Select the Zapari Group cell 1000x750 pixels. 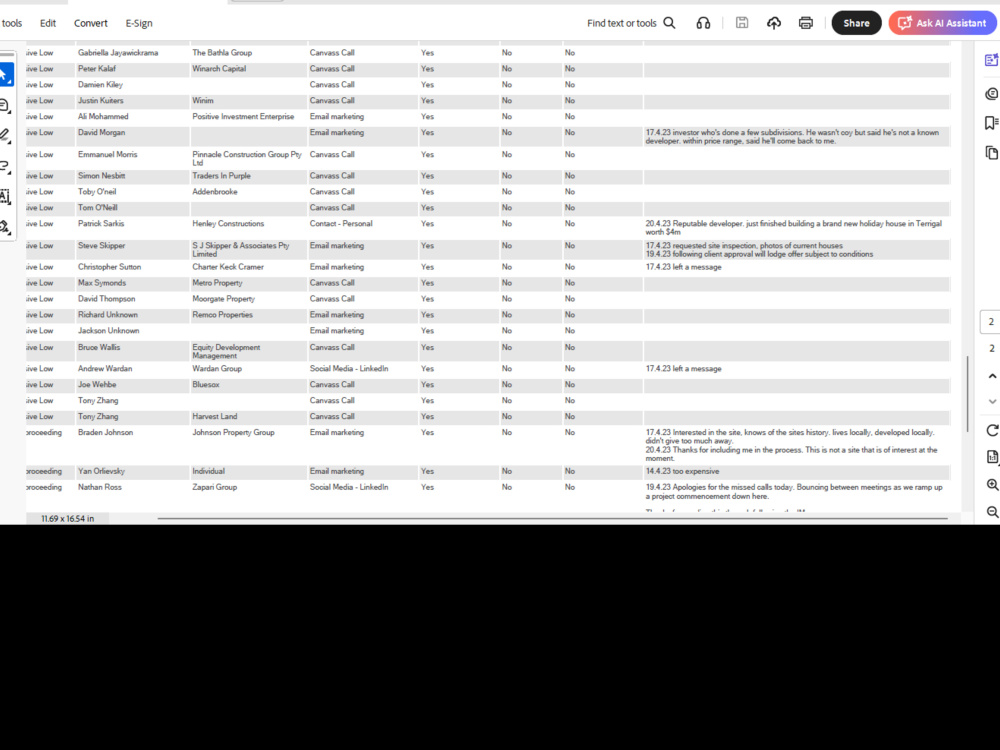214,487
